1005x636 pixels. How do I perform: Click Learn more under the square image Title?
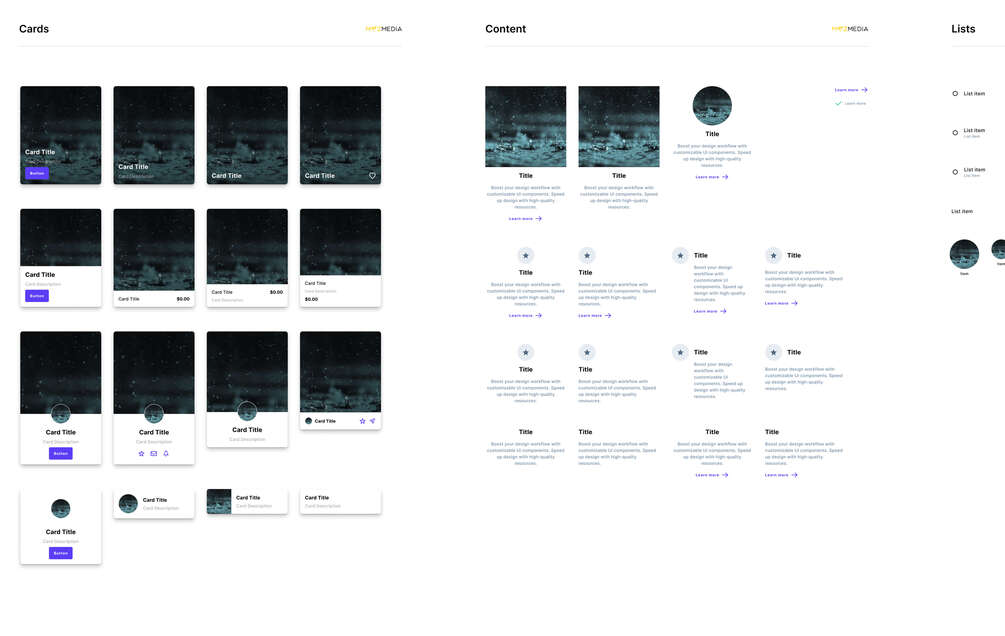point(526,219)
